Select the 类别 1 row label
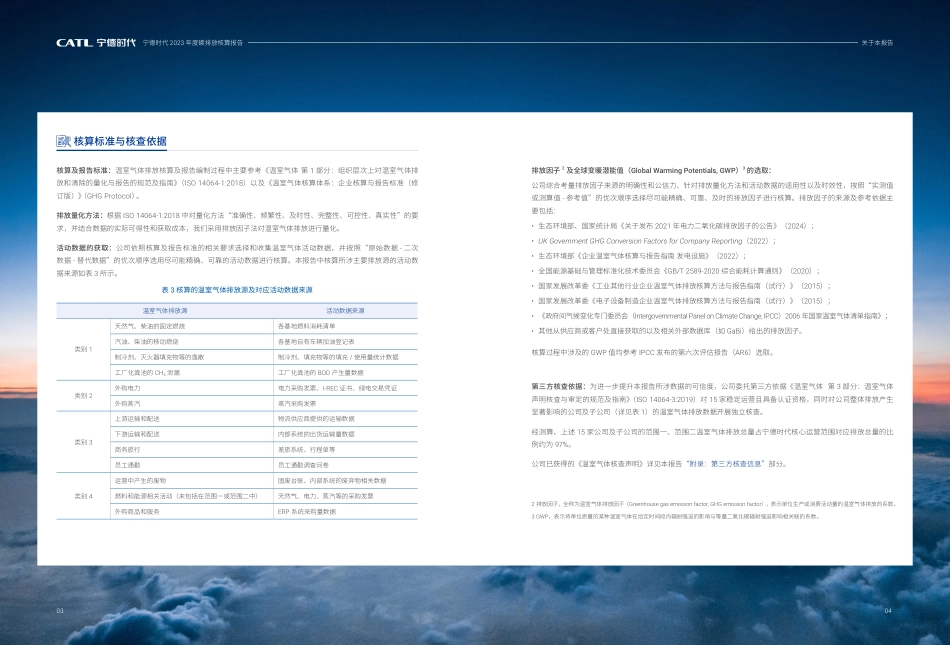The image size is (950, 645). [x=83, y=349]
